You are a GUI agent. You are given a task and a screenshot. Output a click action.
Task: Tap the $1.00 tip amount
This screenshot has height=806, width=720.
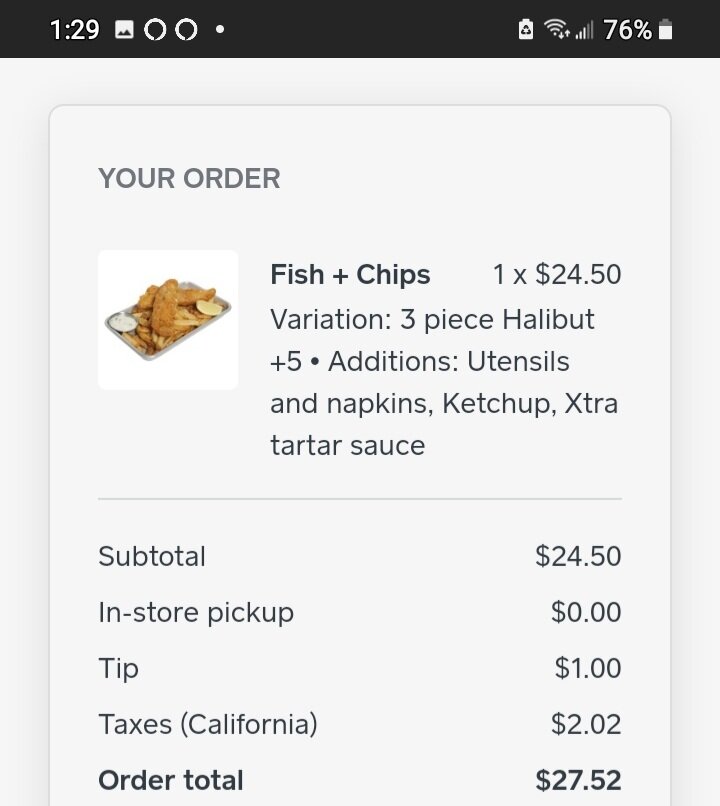coord(588,668)
